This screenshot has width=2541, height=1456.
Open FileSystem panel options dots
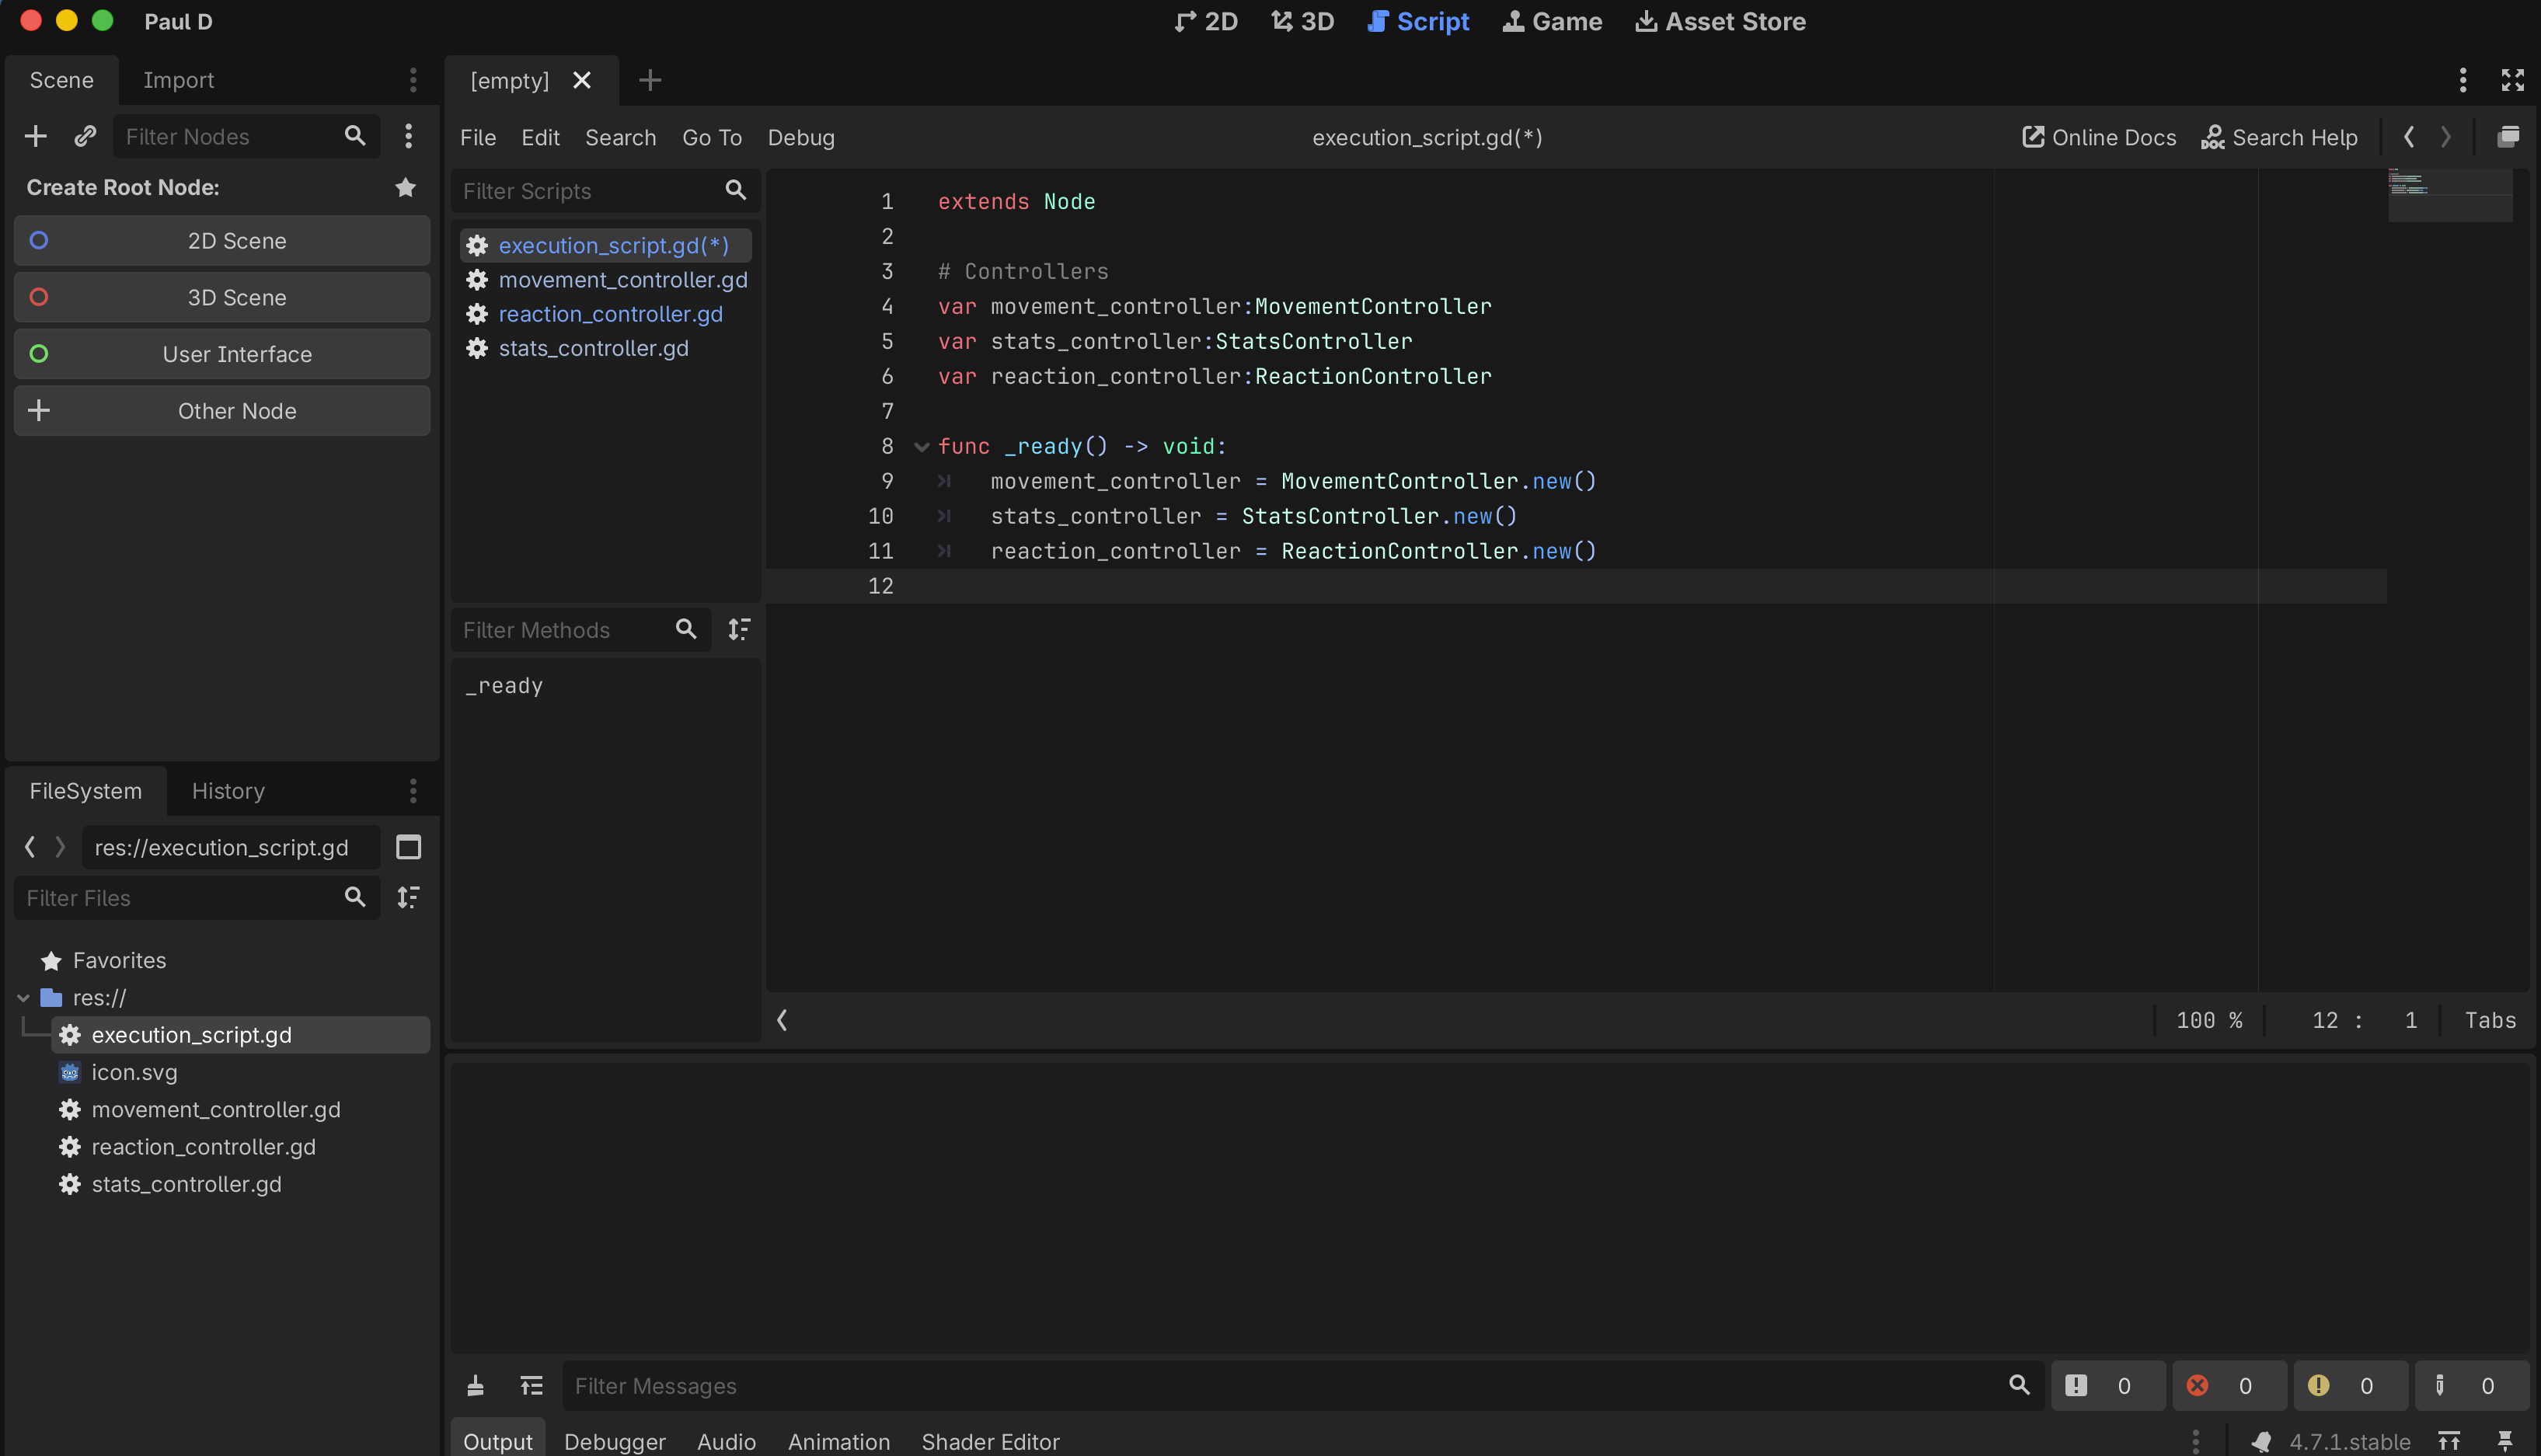[413, 791]
